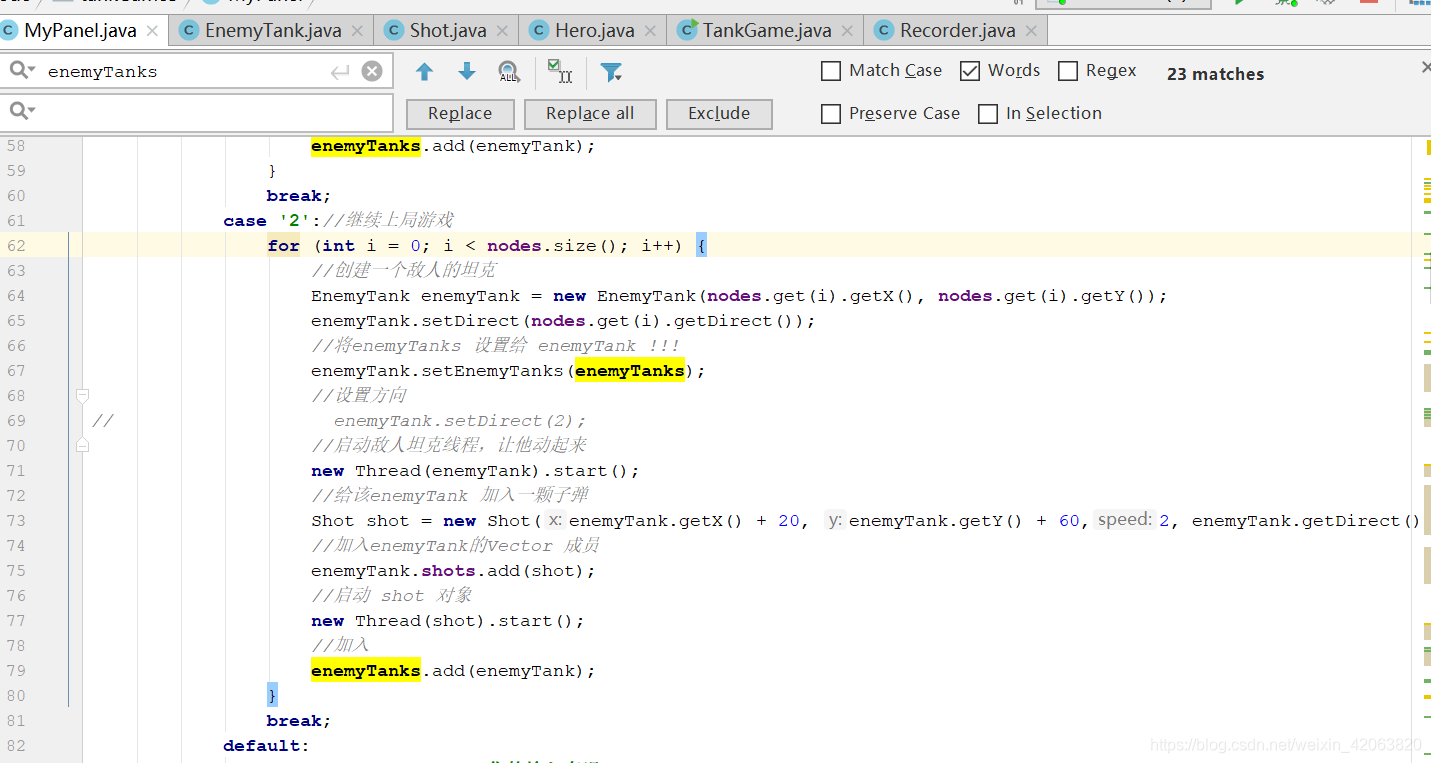The height and width of the screenshot is (763, 1431).
Task: Click the select all occurrences icon
Action: pyautogui.click(x=560, y=72)
